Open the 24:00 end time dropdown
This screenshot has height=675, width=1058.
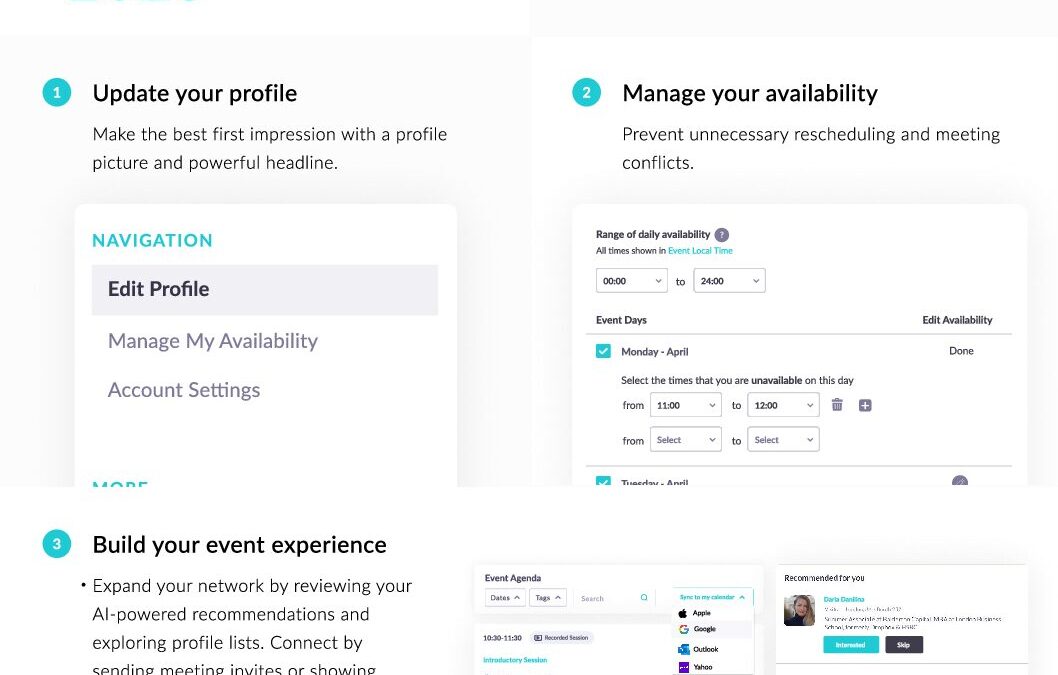point(729,281)
